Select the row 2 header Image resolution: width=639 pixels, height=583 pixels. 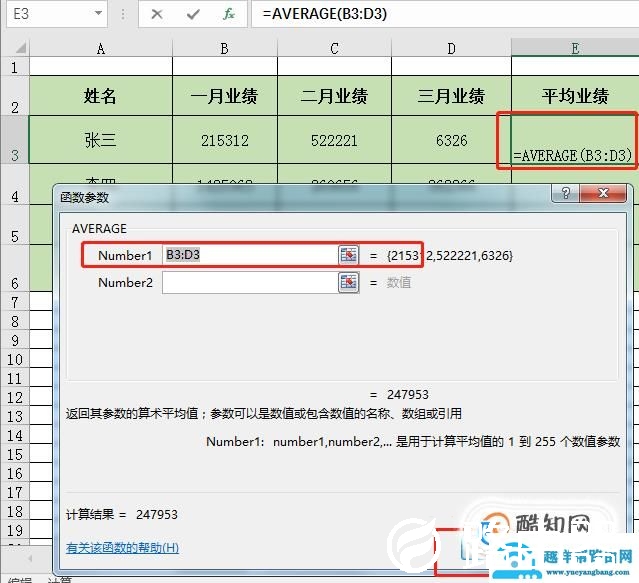(x=15, y=96)
